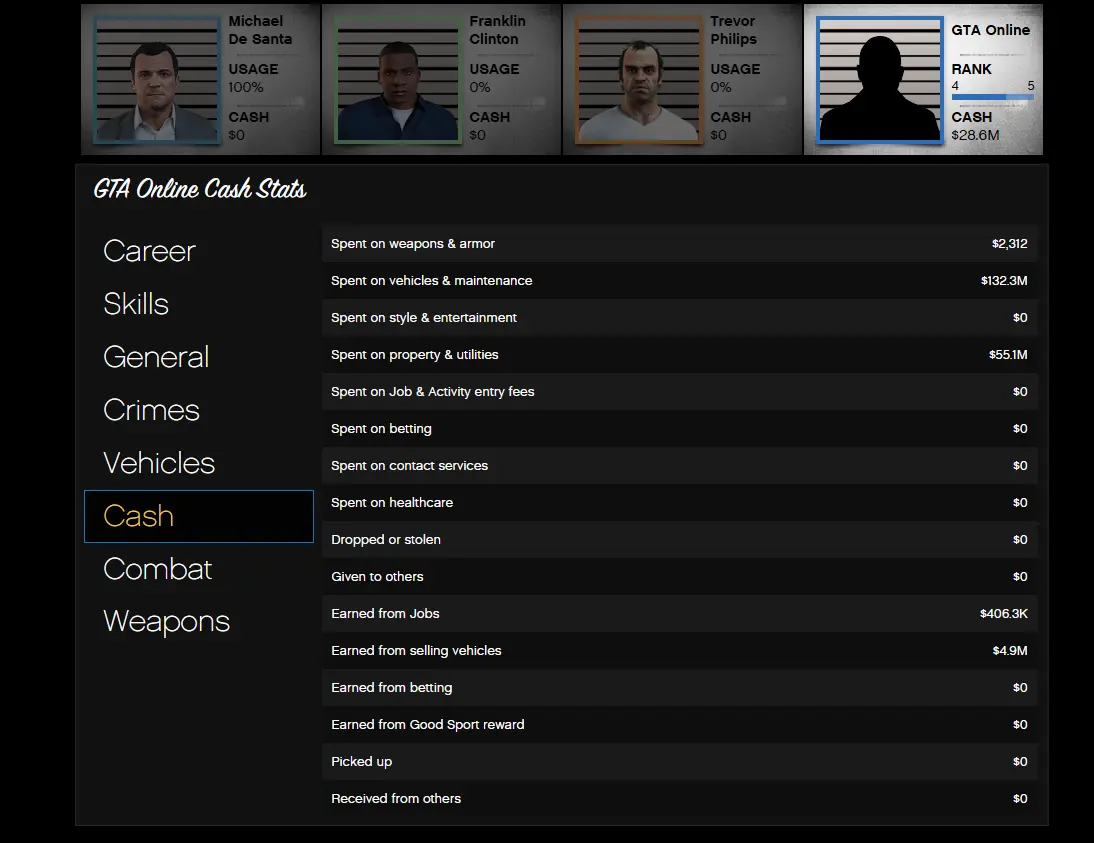This screenshot has width=1094, height=843.
Task: Select Dropped or stolen row
Action: click(680, 539)
